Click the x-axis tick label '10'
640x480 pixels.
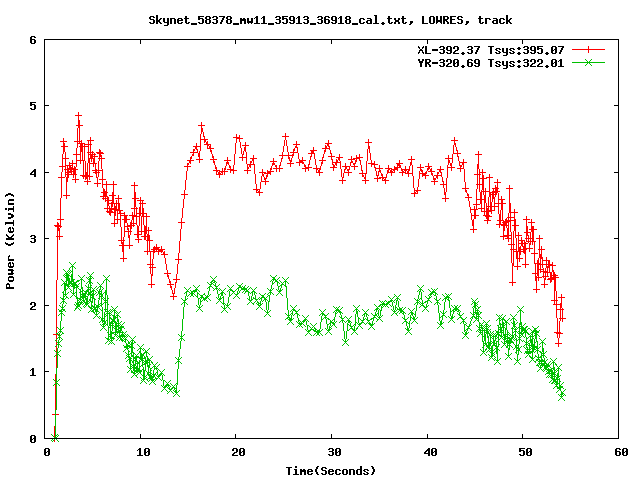[x=143, y=452]
